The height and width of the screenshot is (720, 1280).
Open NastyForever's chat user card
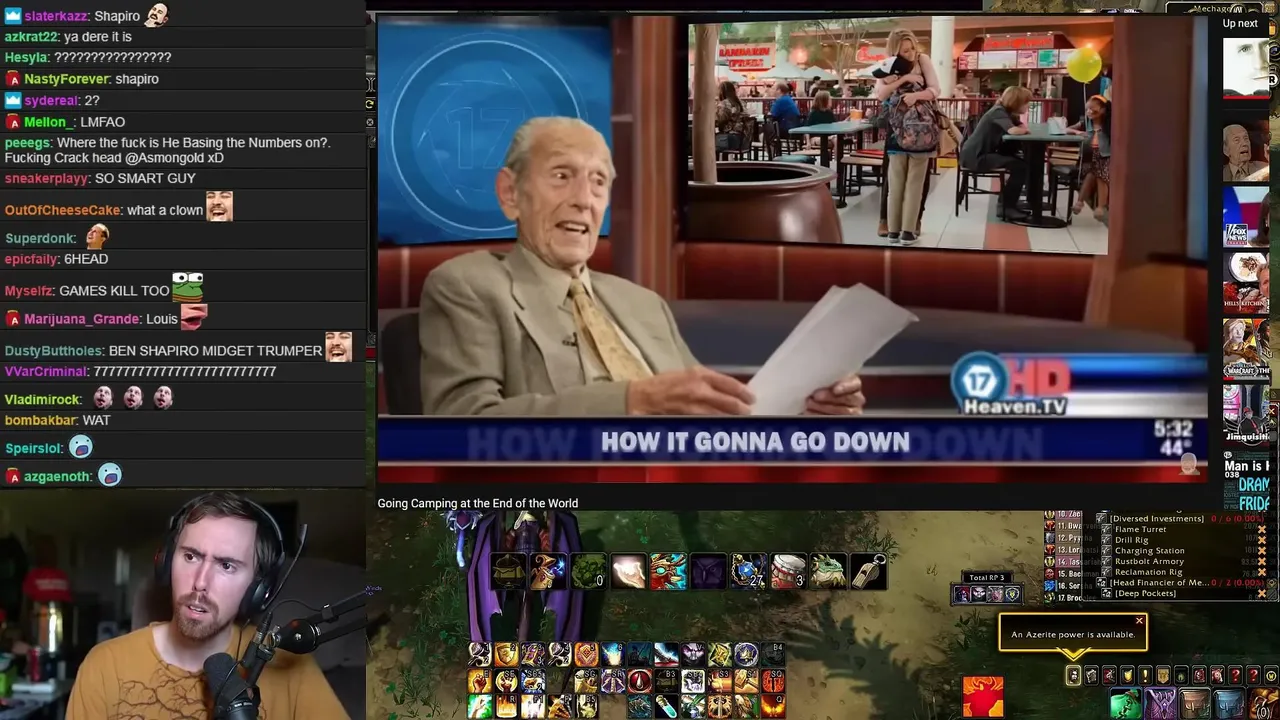(x=66, y=79)
